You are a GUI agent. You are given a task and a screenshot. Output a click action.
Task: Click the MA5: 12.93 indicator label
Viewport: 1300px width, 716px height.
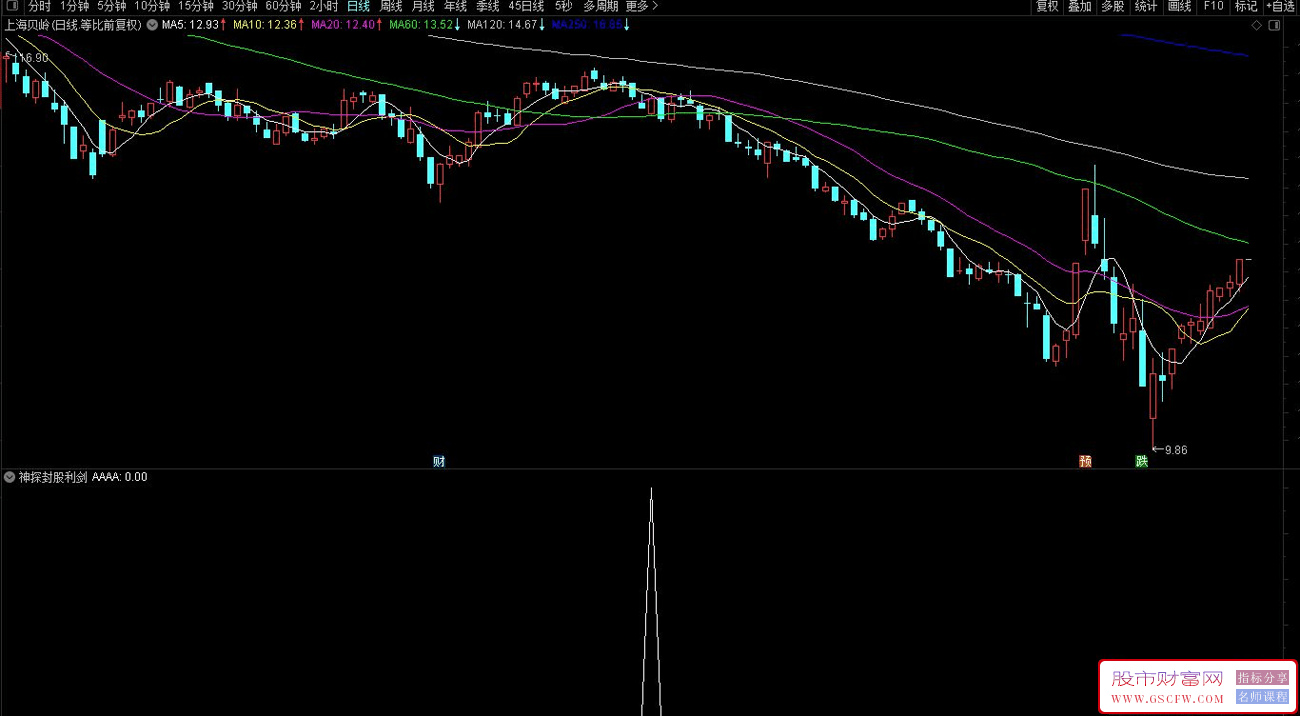pyautogui.click(x=194, y=25)
